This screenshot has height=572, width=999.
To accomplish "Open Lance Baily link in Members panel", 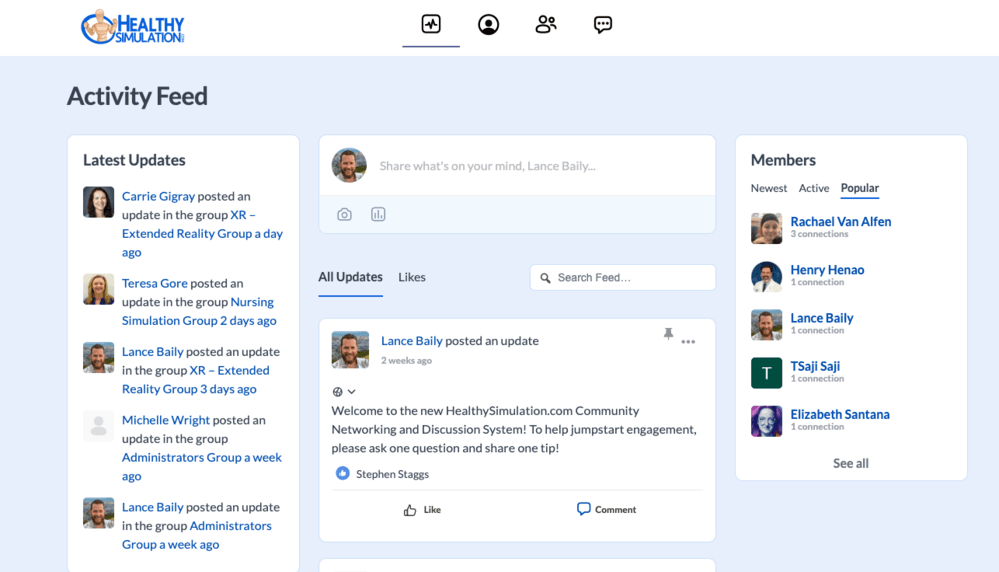I will (x=821, y=318).
